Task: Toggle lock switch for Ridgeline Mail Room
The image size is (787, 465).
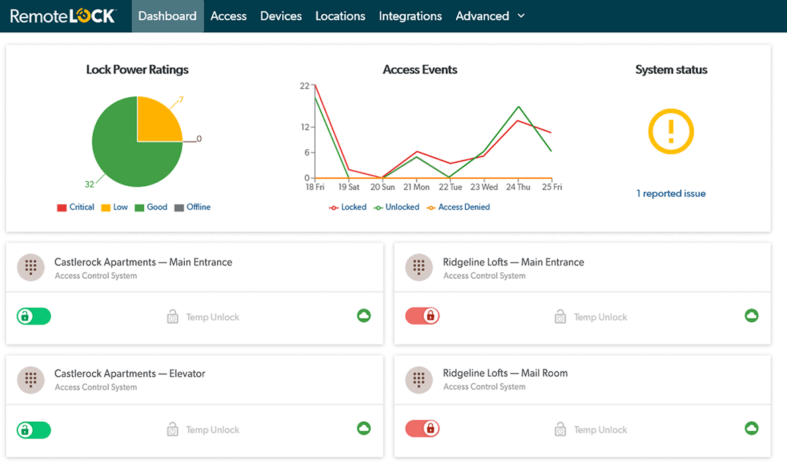Action: coord(422,428)
